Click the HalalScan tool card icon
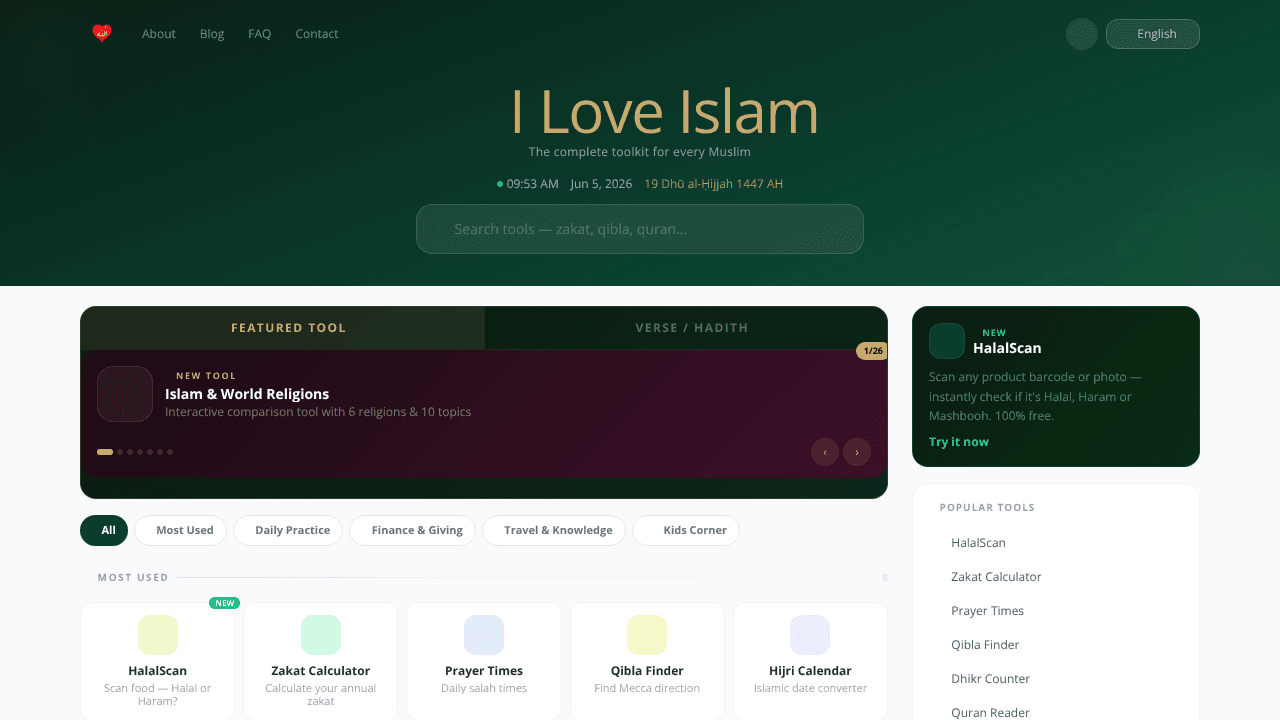Screen dimensions: 1280x720 [158, 635]
